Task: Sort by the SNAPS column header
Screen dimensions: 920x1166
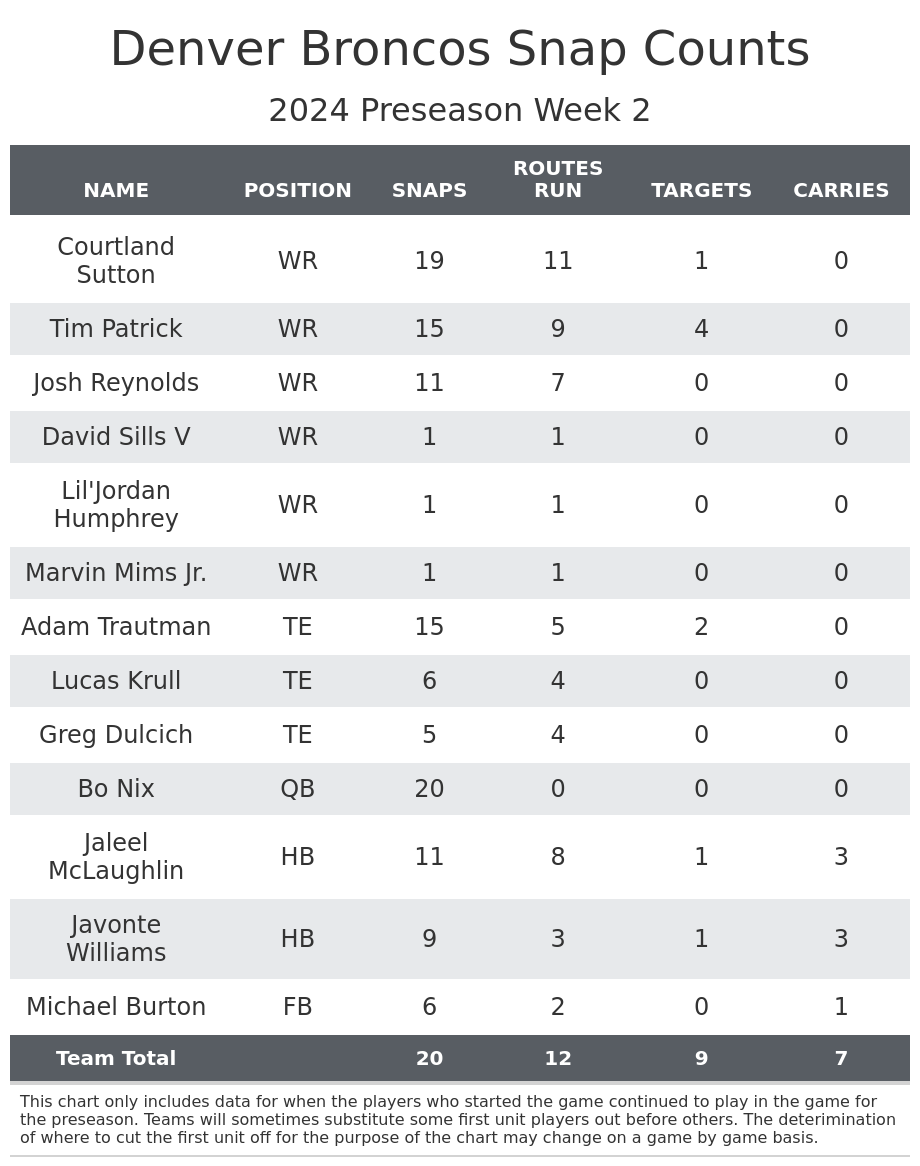Action: point(429,191)
